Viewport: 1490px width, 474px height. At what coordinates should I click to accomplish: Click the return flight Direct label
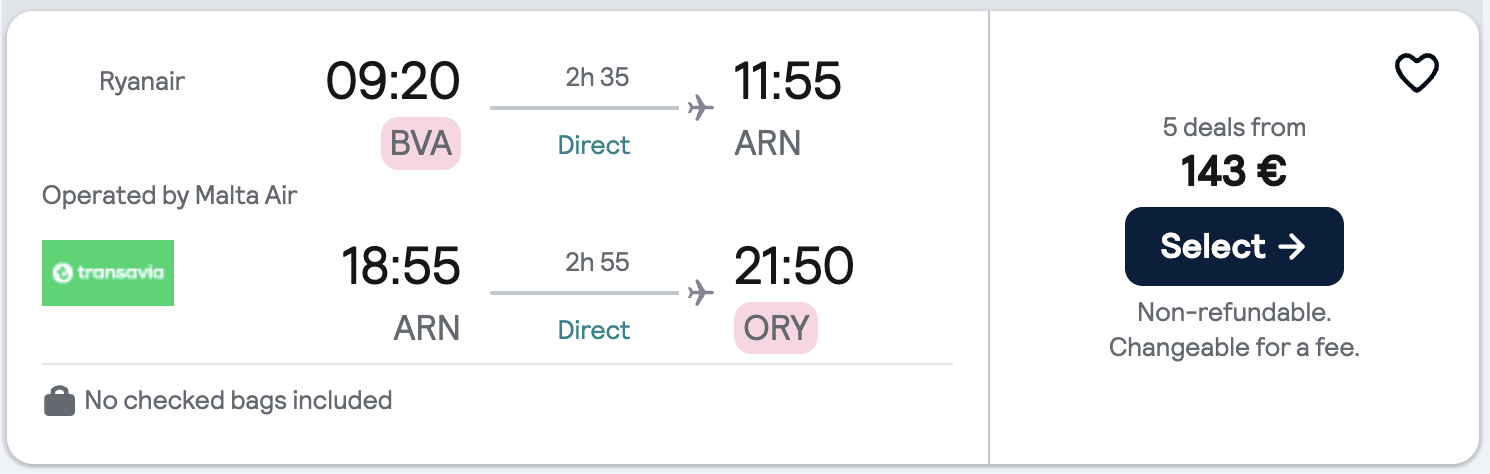click(594, 330)
